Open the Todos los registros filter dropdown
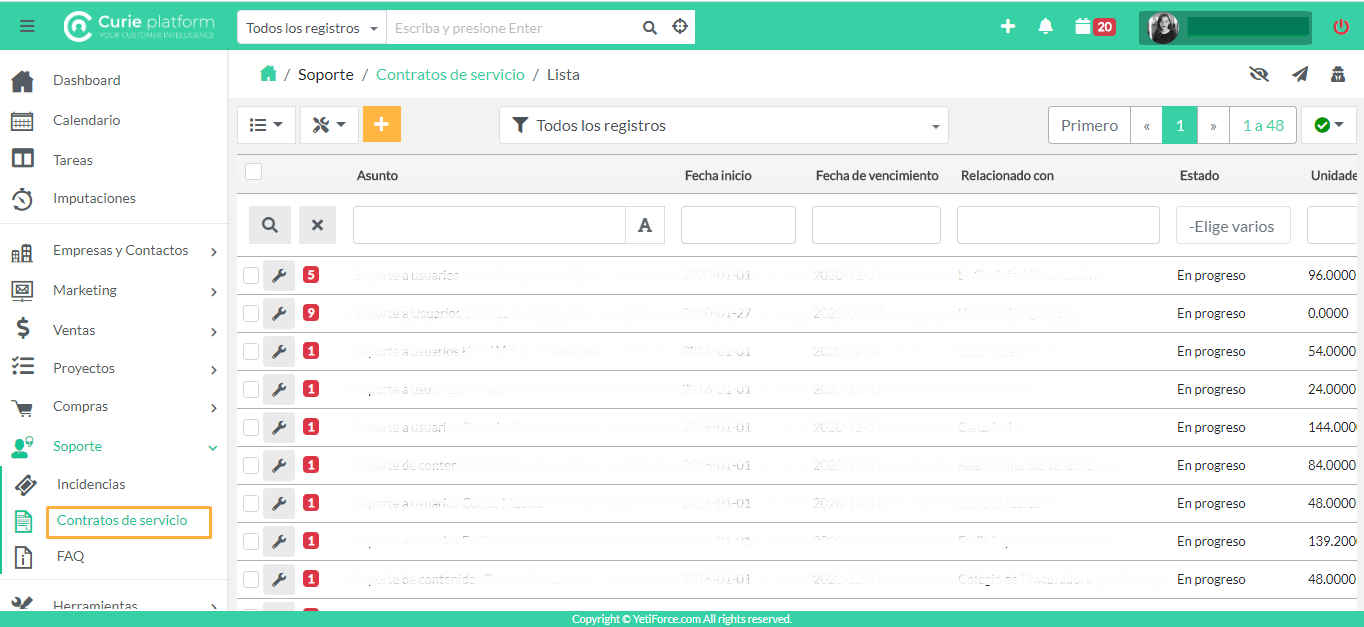The height and width of the screenshot is (627, 1364). point(723,126)
